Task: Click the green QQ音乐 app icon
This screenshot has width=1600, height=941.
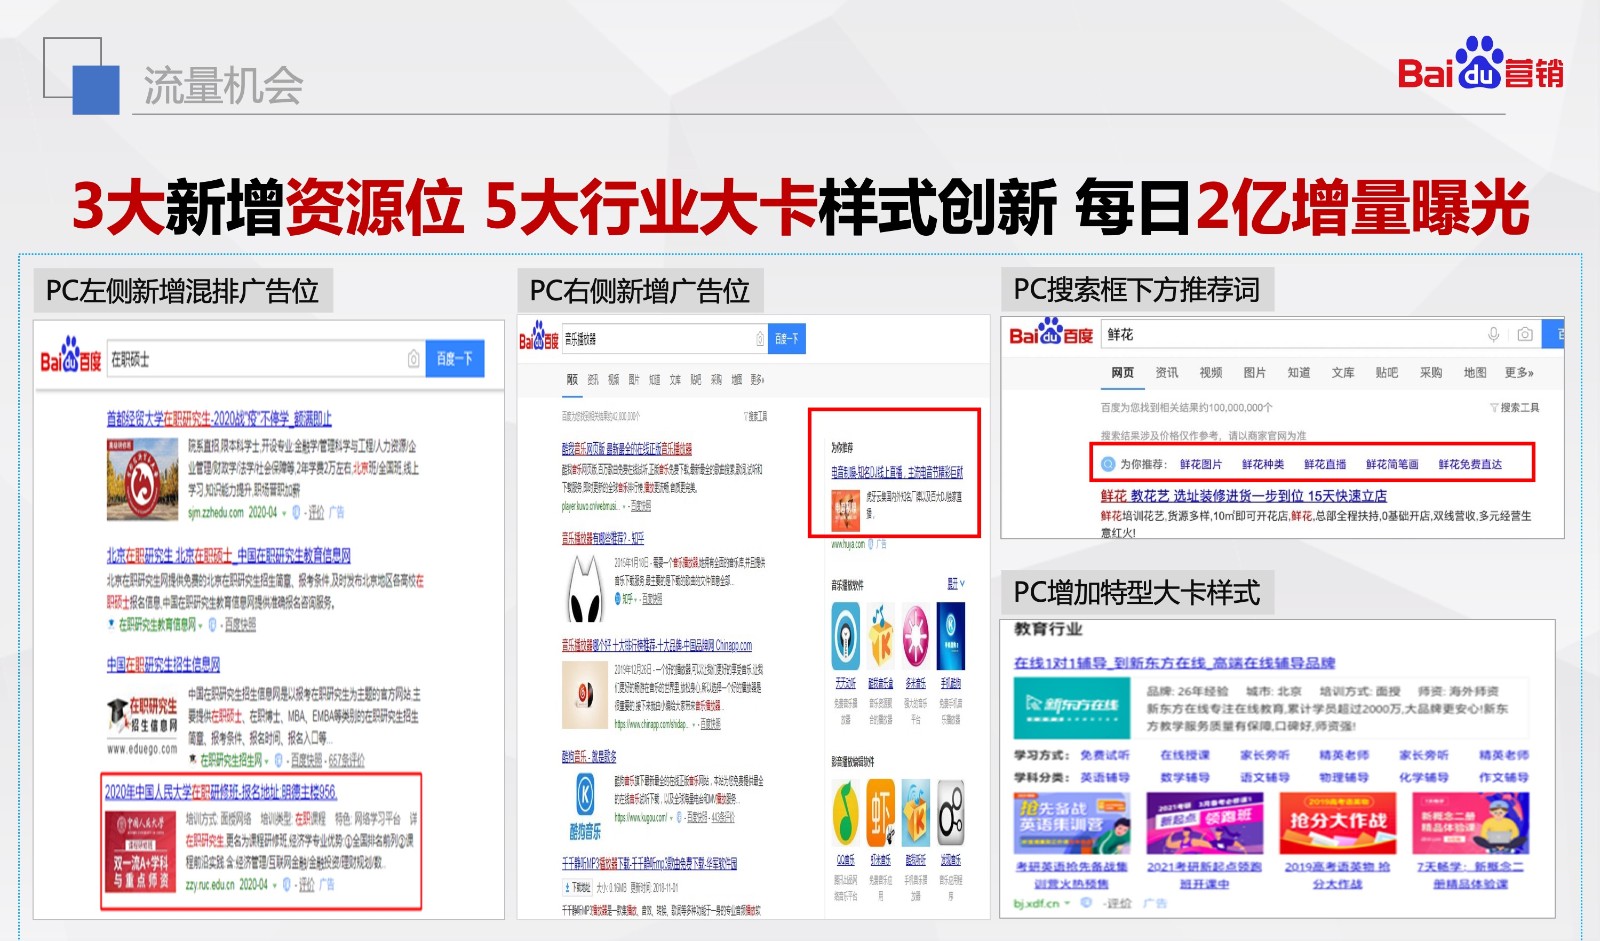Action: (846, 814)
